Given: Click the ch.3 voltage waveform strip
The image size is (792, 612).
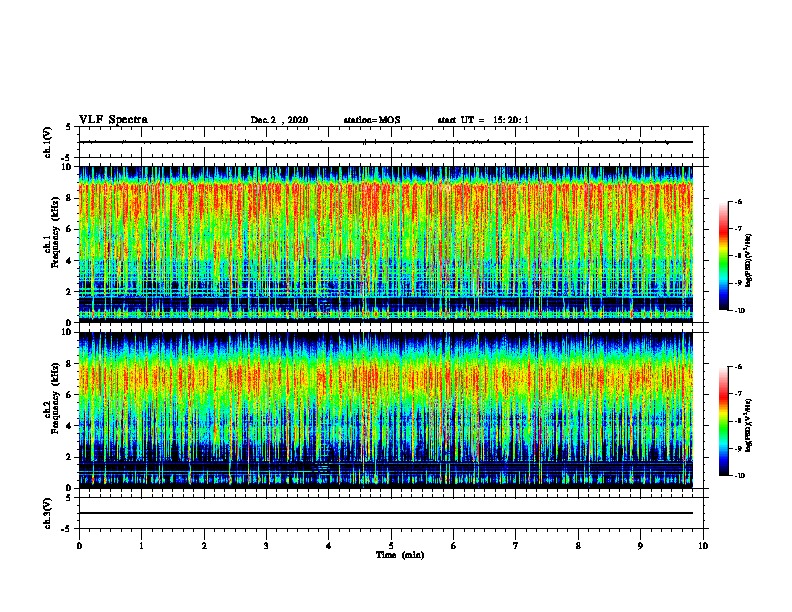Looking at the screenshot, I should point(391,513).
